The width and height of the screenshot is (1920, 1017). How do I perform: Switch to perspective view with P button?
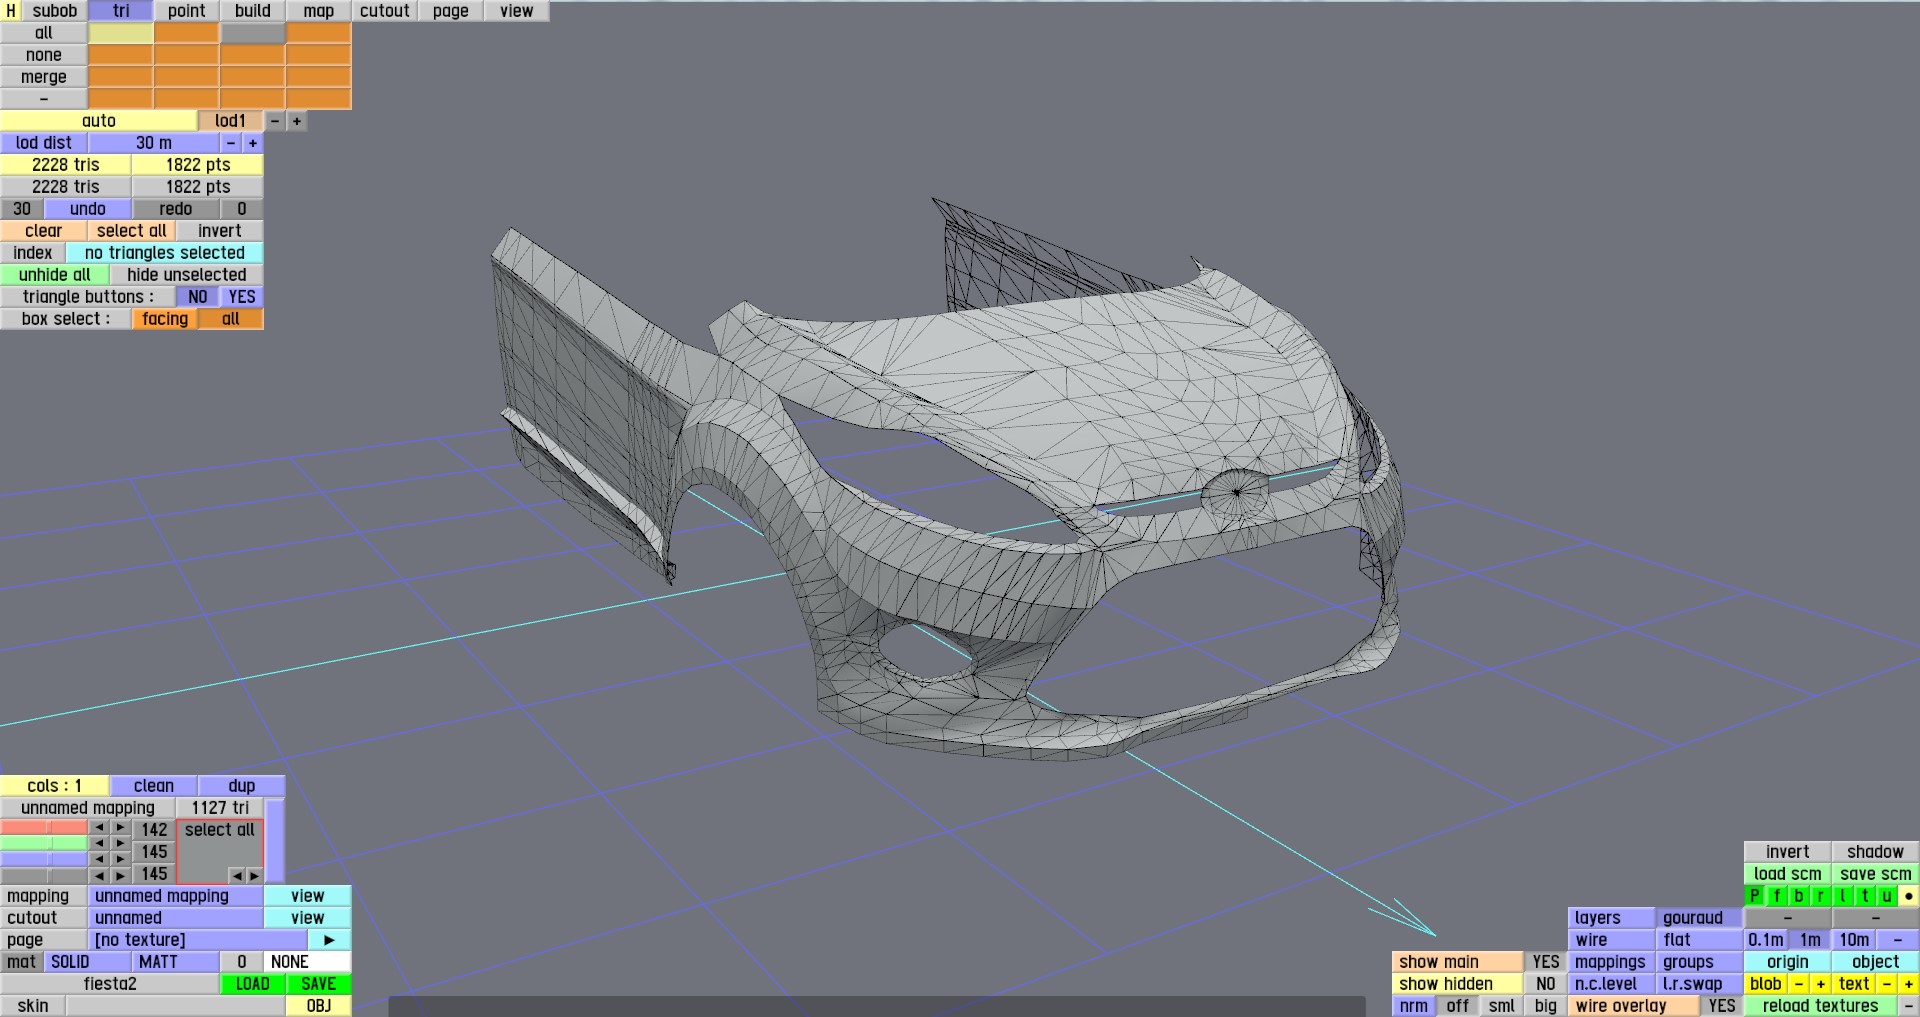(1754, 896)
